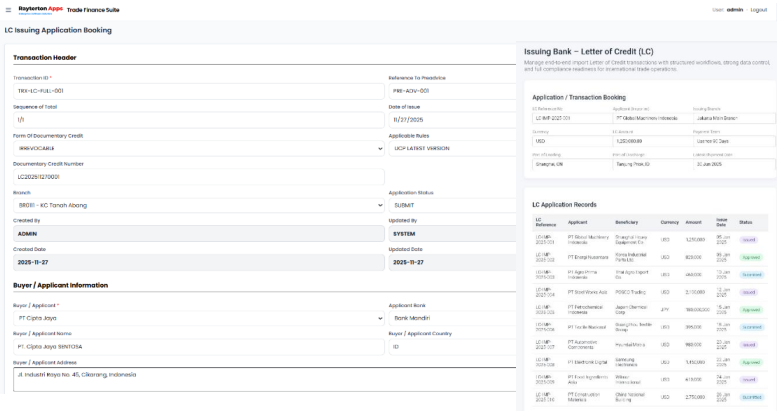The height and width of the screenshot is (416, 777).
Task: Click the Date of Issue field
Action: tap(452, 120)
